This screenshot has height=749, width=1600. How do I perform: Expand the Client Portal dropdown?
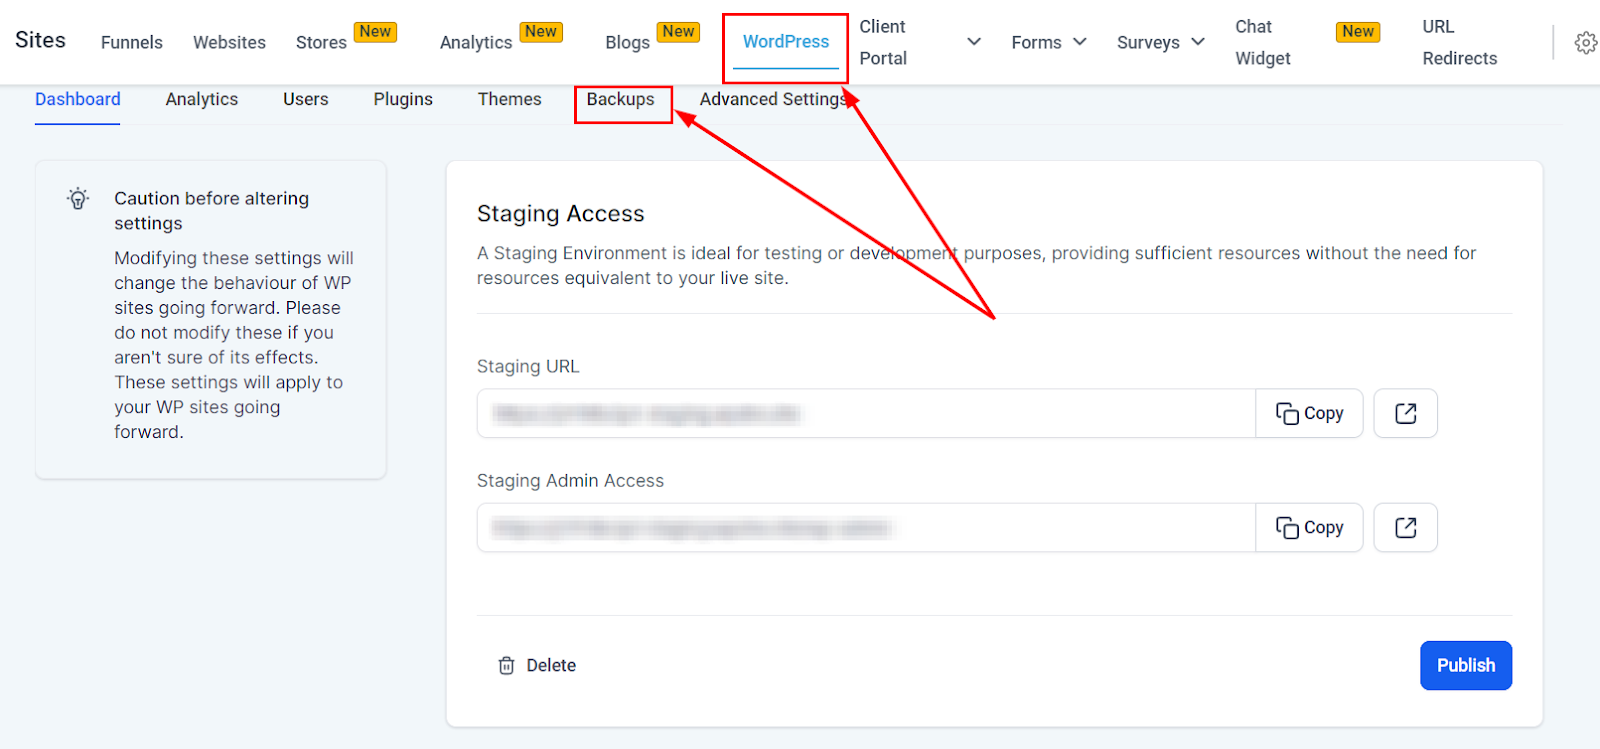click(973, 42)
